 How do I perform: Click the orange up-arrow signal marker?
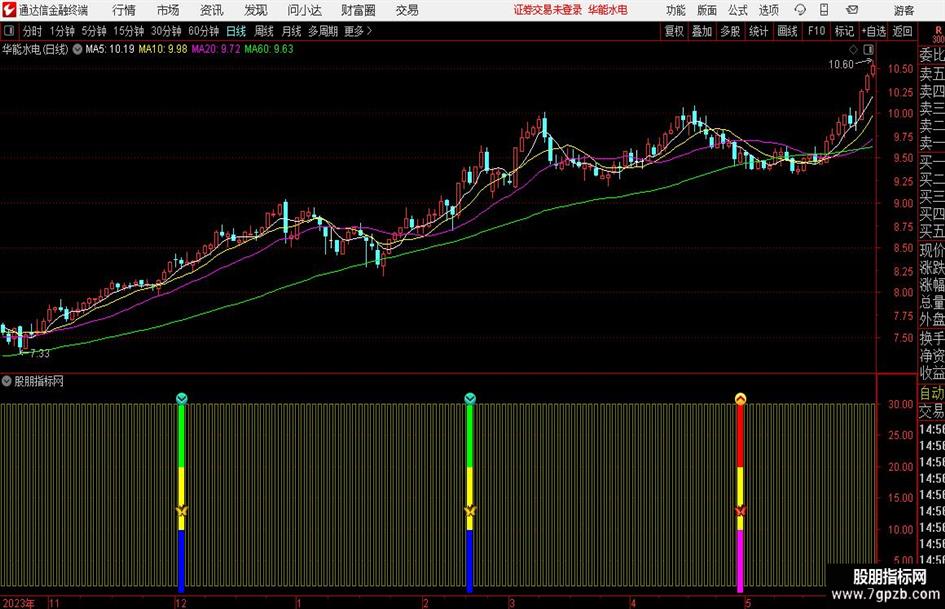coord(741,398)
